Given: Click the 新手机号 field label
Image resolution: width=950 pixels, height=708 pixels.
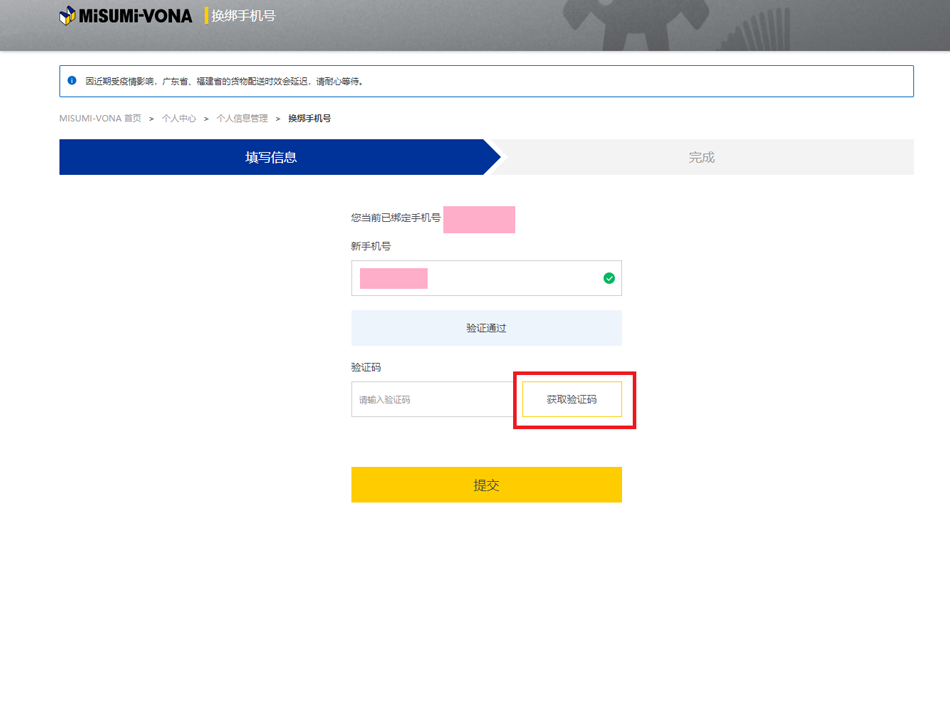Looking at the screenshot, I should point(371,246).
